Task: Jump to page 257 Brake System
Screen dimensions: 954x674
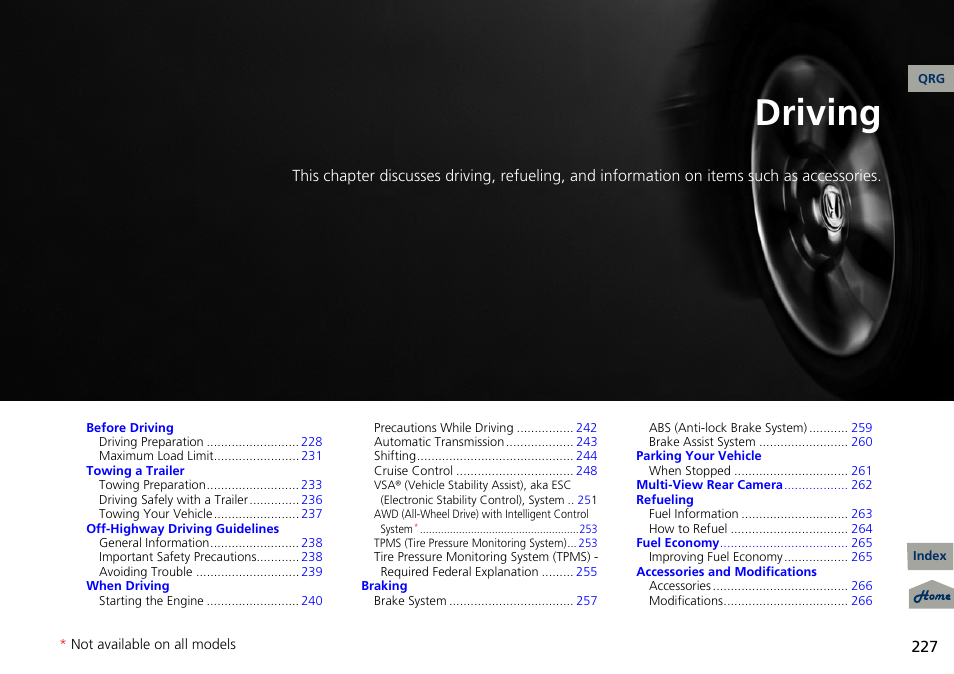Action: [x=587, y=600]
